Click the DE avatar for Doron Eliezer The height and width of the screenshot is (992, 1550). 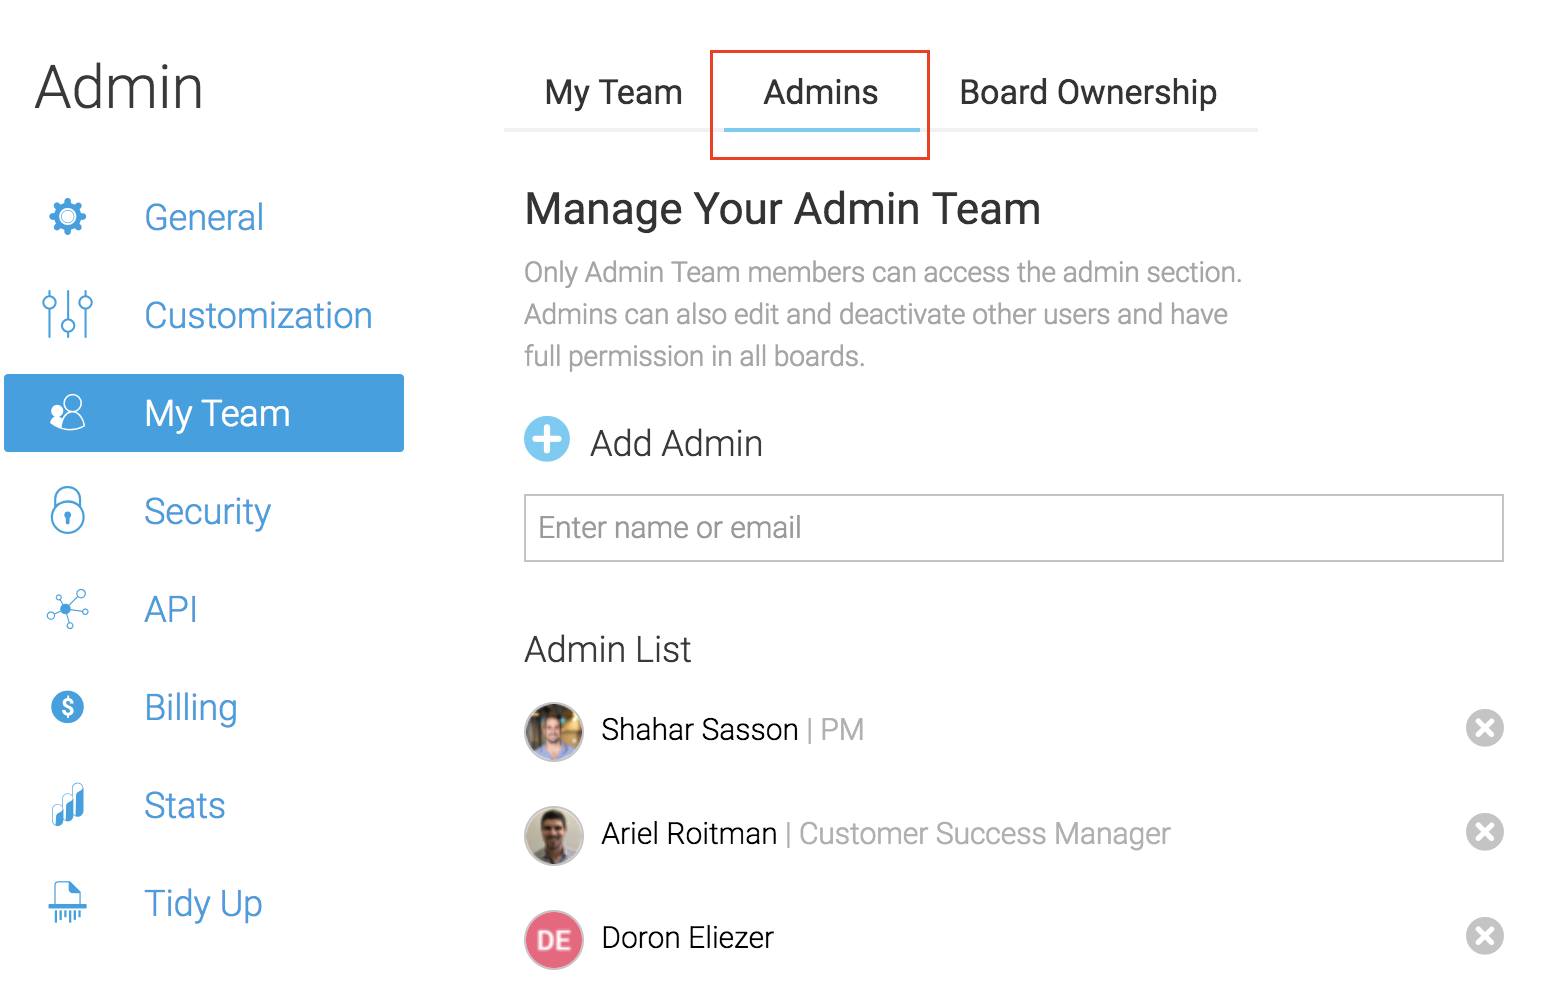coord(554,940)
